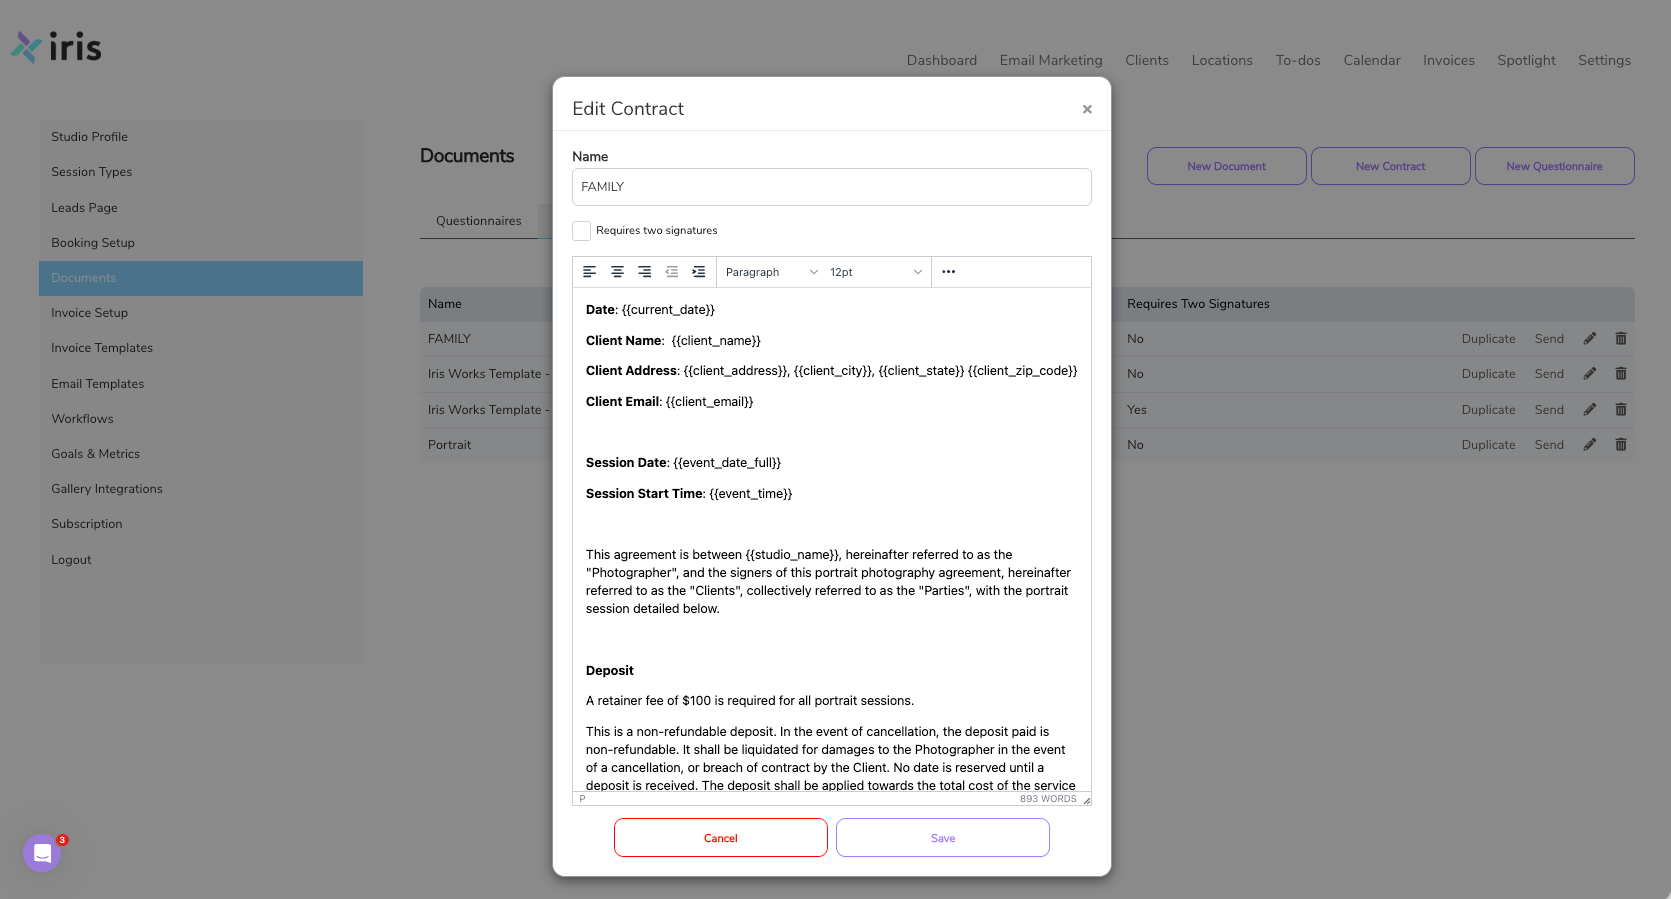The width and height of the screenshot is (1671, 899).
Task: Click the increase indent icon
Action: coord(698,272)
